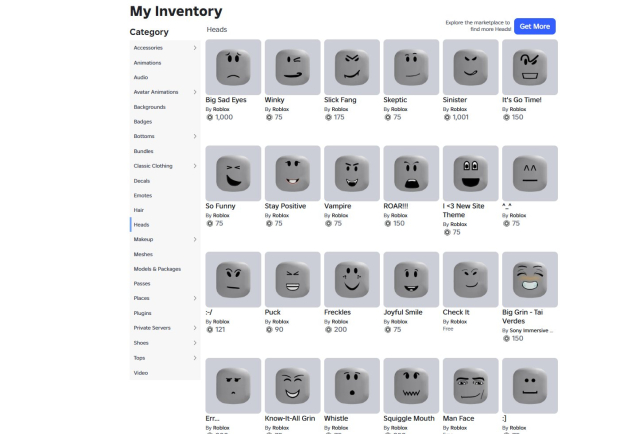Select the Decals category
This screenshot has width=635, height=434.
pyautogui.click(x=142, y=181)
